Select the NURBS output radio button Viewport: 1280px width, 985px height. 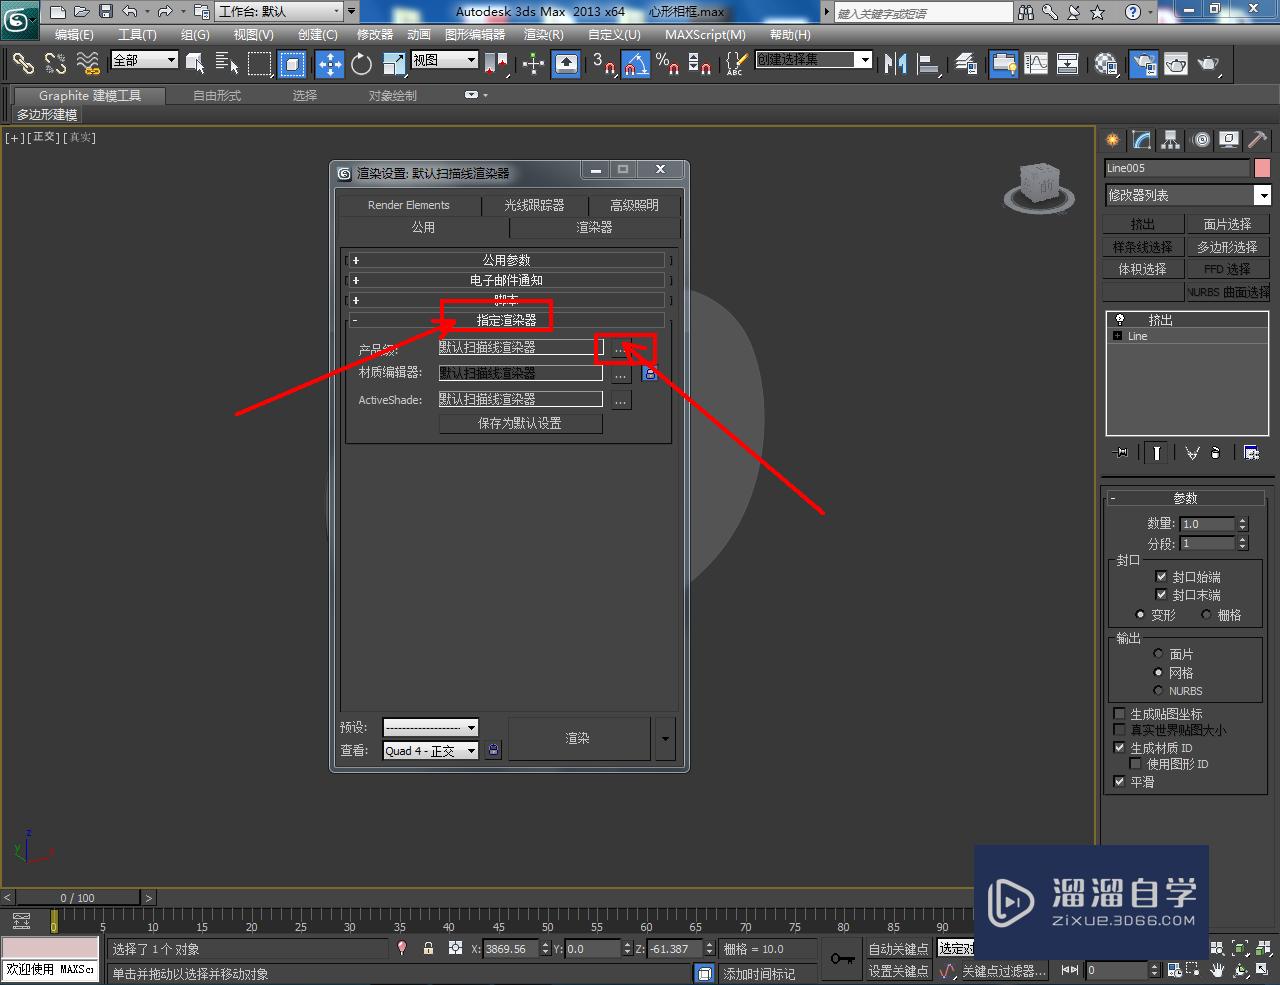click(x=1158, y=691)
